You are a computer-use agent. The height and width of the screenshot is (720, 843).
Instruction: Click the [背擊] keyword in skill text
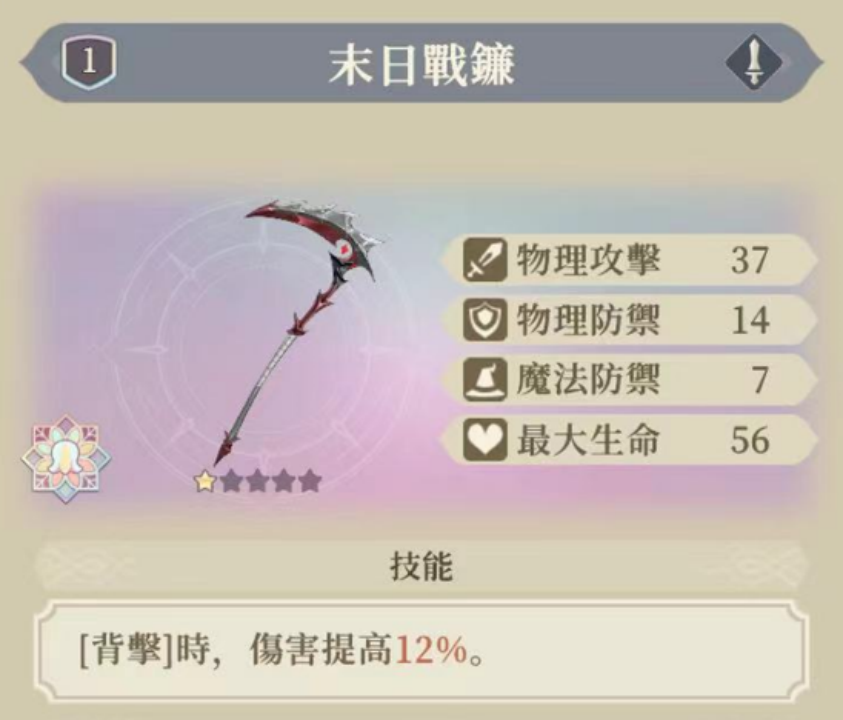tap(125, 650)
